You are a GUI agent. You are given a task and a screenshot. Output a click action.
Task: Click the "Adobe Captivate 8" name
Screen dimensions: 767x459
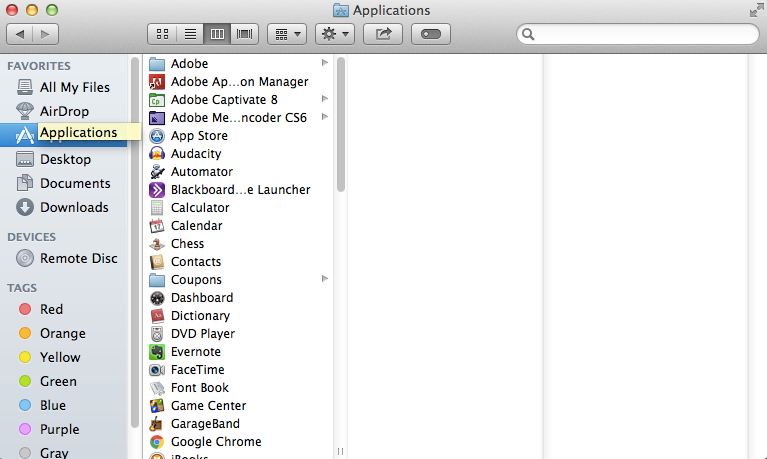[224, 100]
